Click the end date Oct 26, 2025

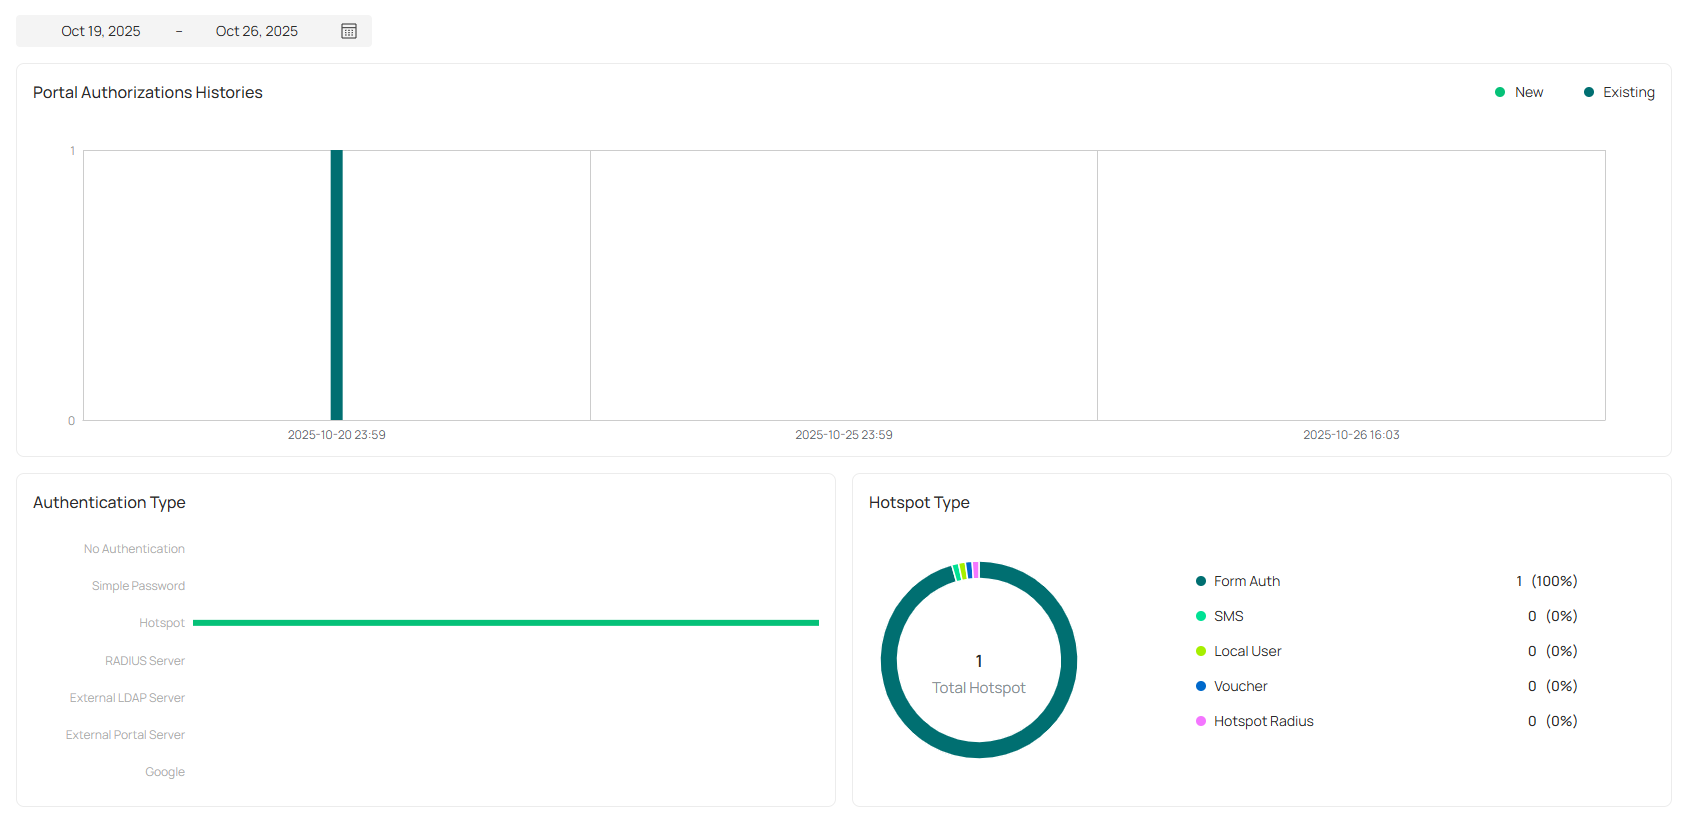(257, 31)
